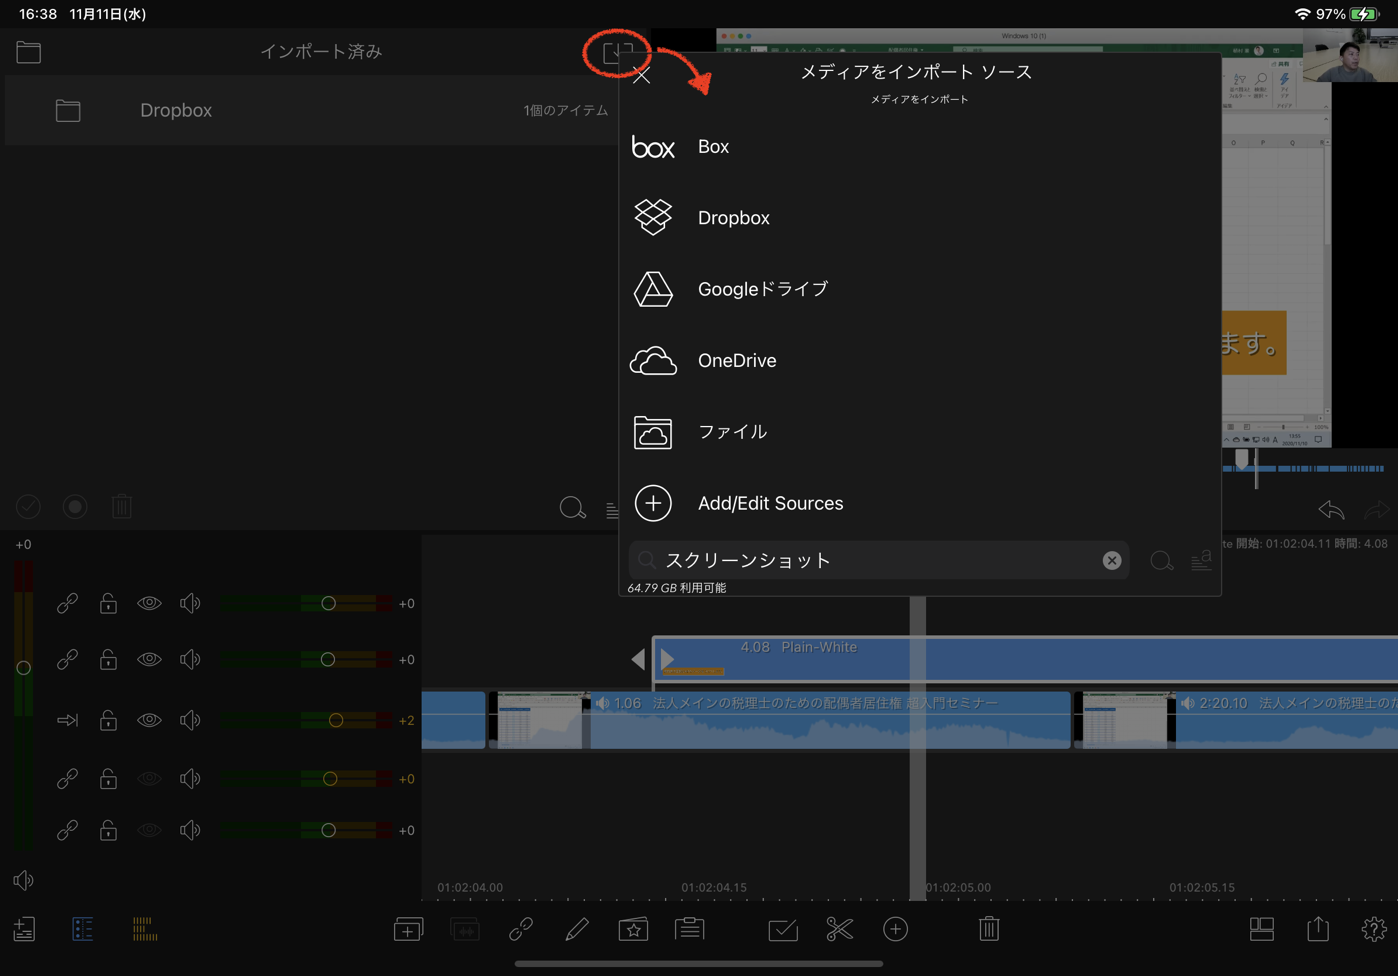
Task: Click the 01:02:05.00 mark on timeline ruler
Action: coord(958,887)
